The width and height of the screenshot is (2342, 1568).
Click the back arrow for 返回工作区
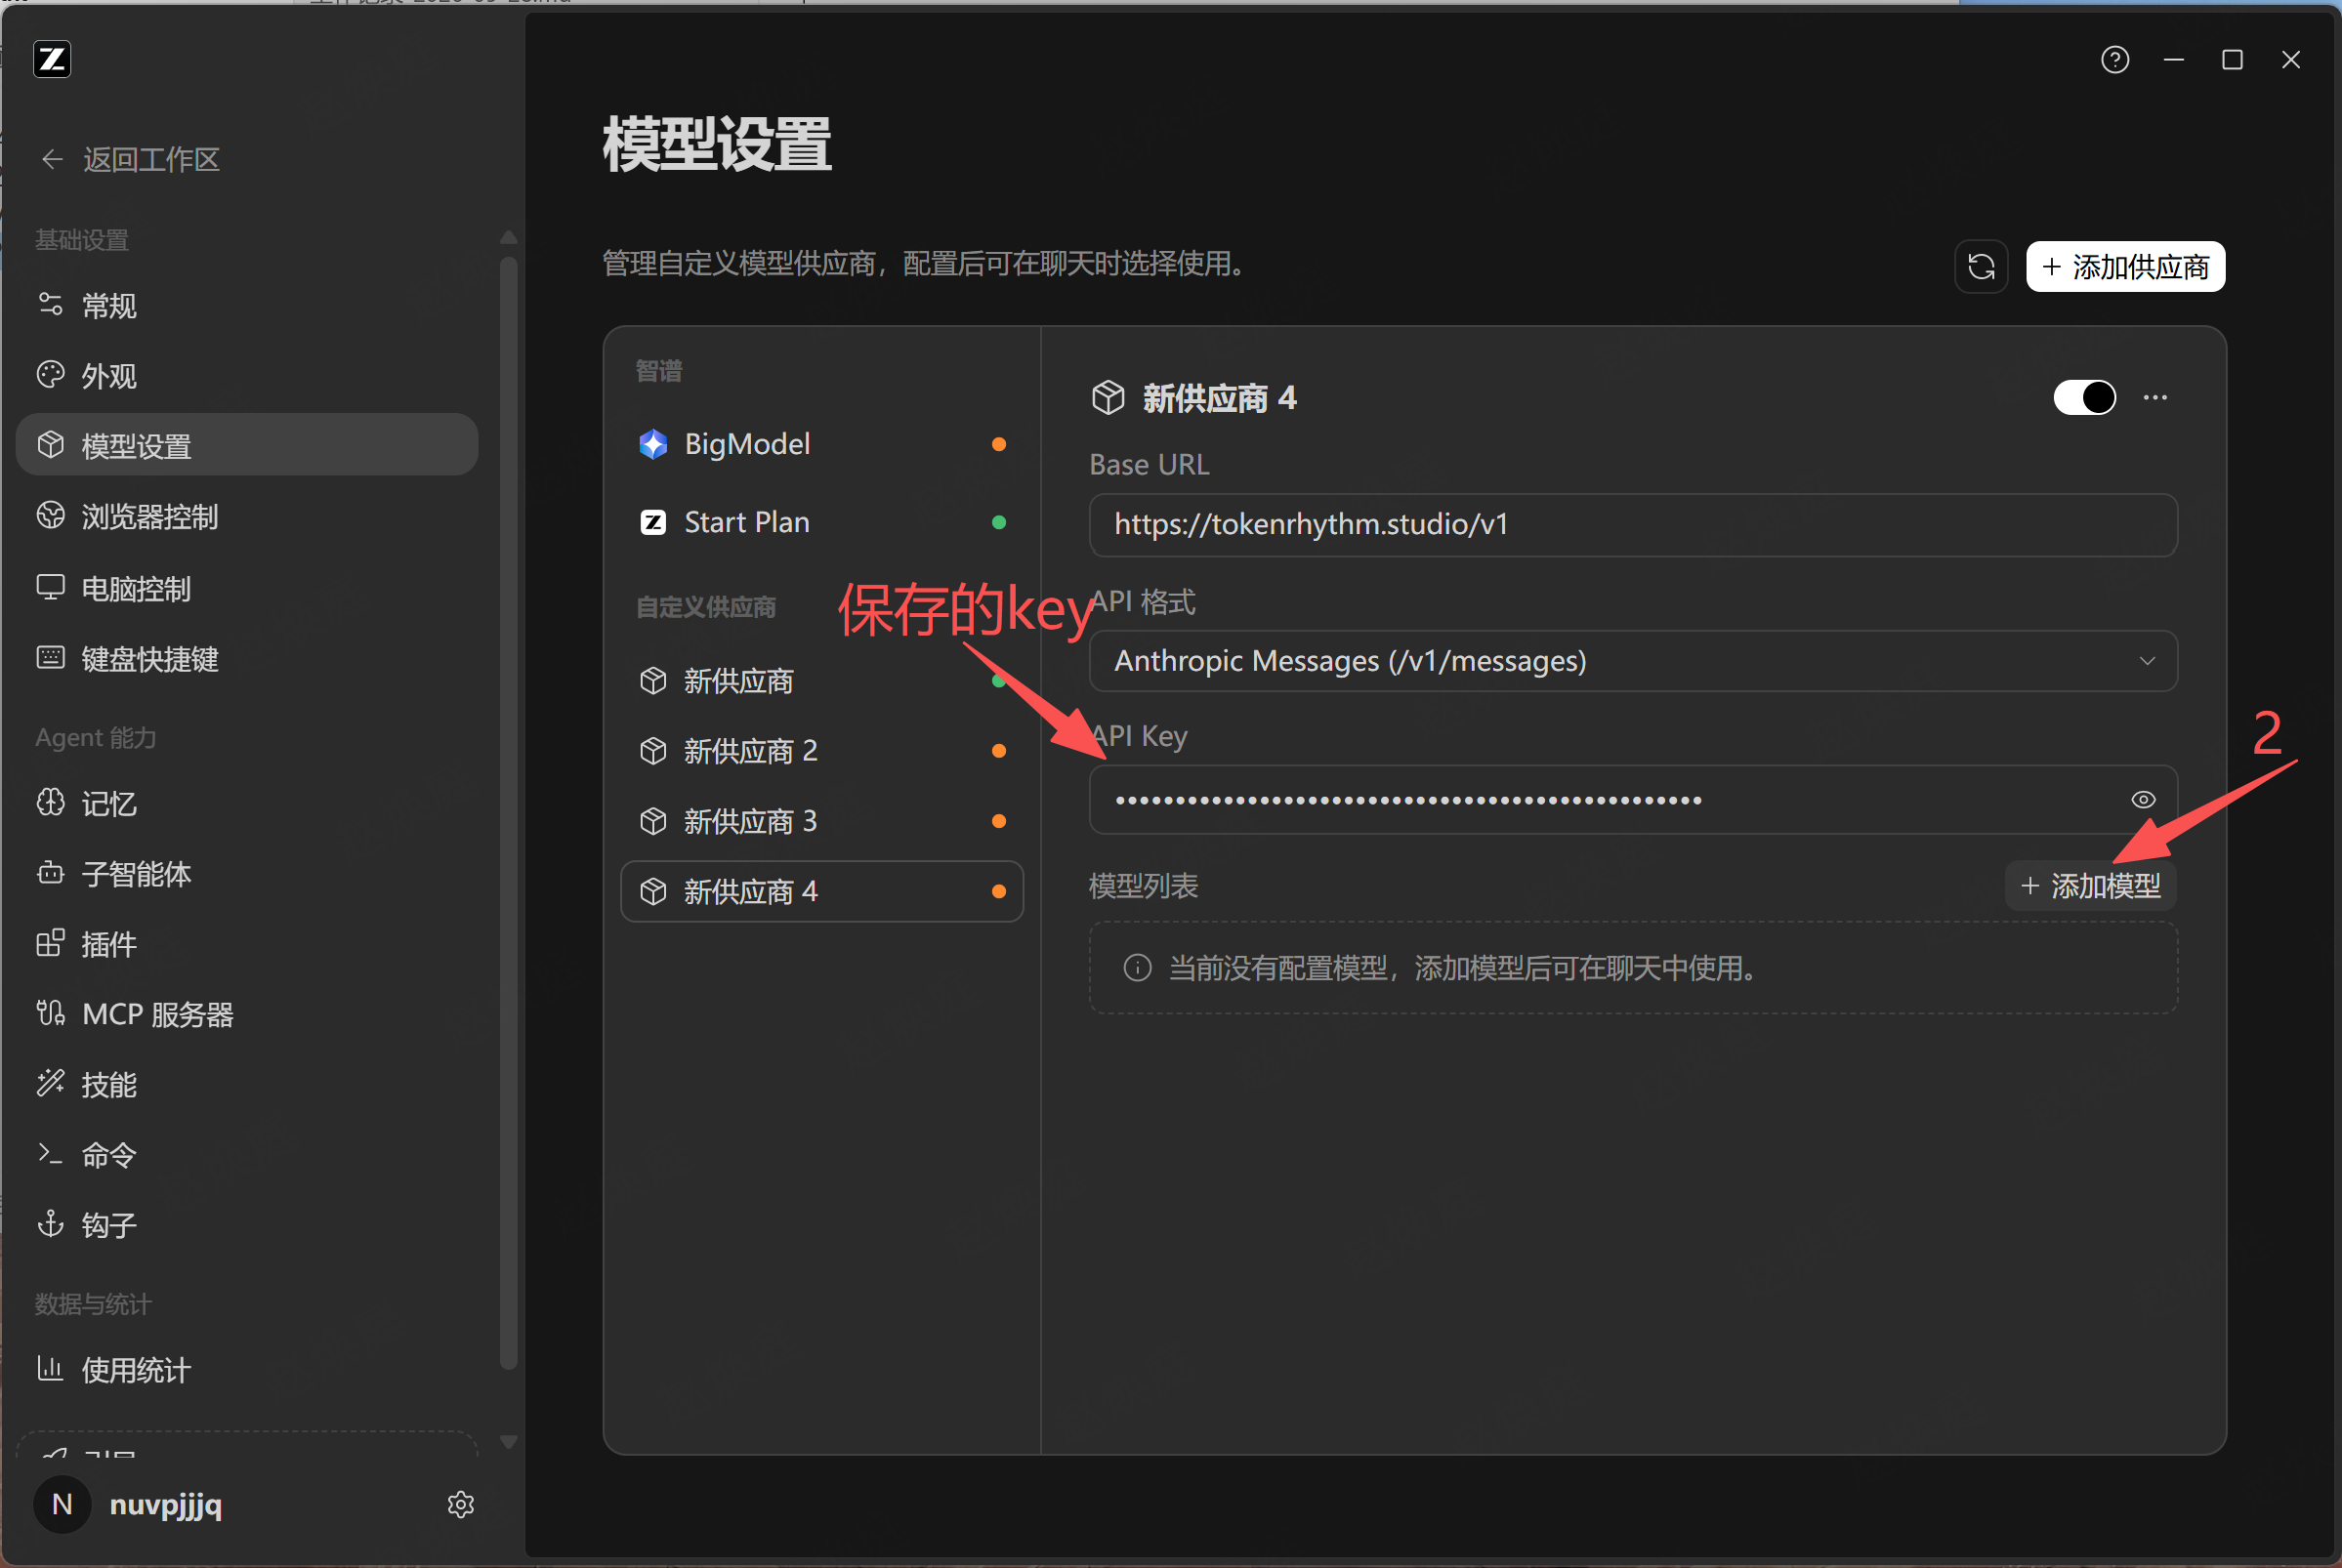click(x=52, y=159)
